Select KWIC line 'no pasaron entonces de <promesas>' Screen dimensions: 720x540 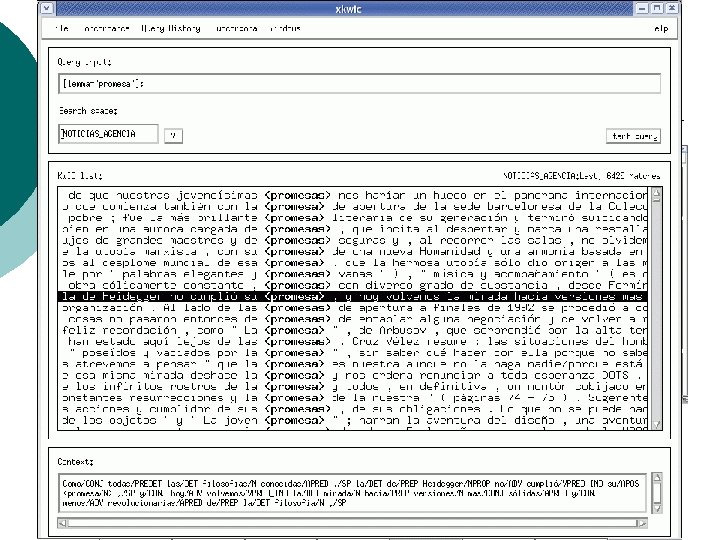(354, 319)
